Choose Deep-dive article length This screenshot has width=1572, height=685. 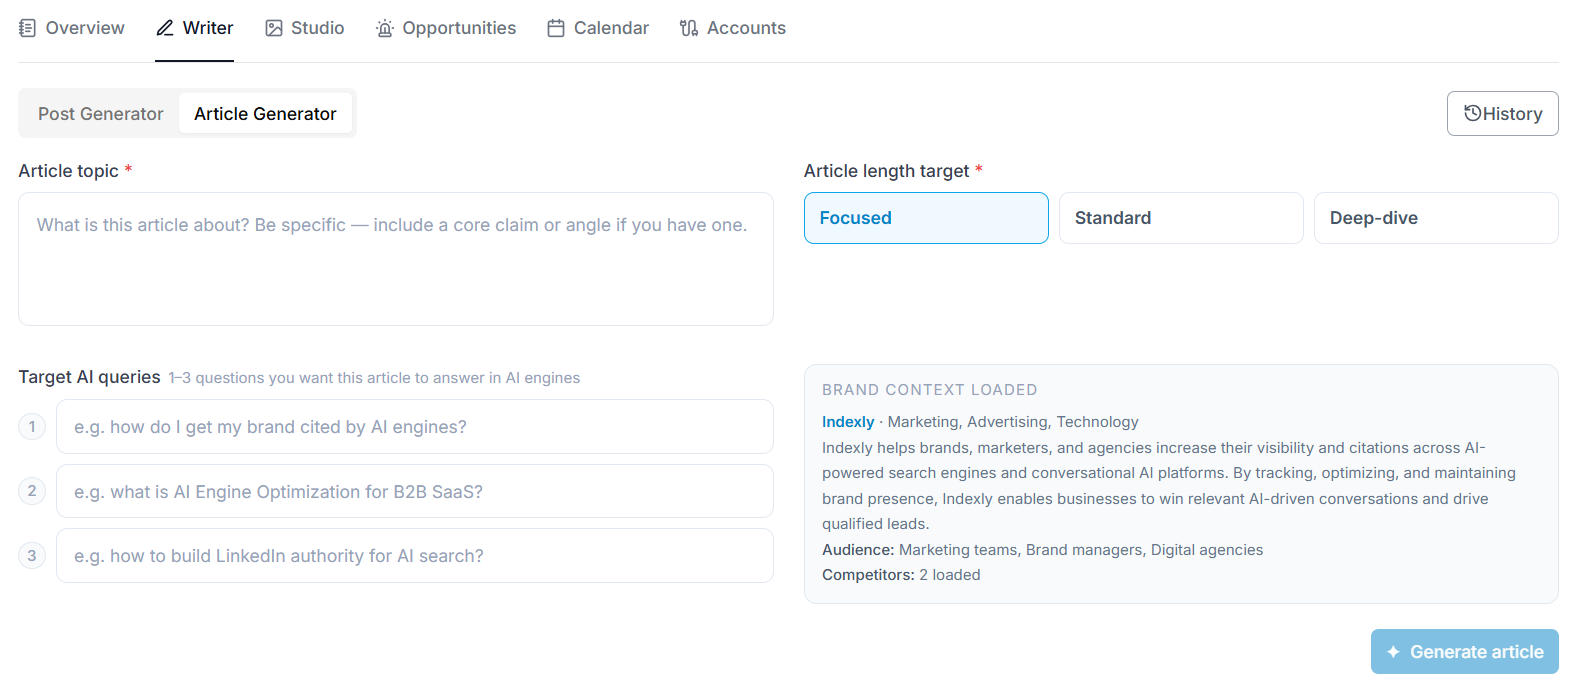[1436, 218]
